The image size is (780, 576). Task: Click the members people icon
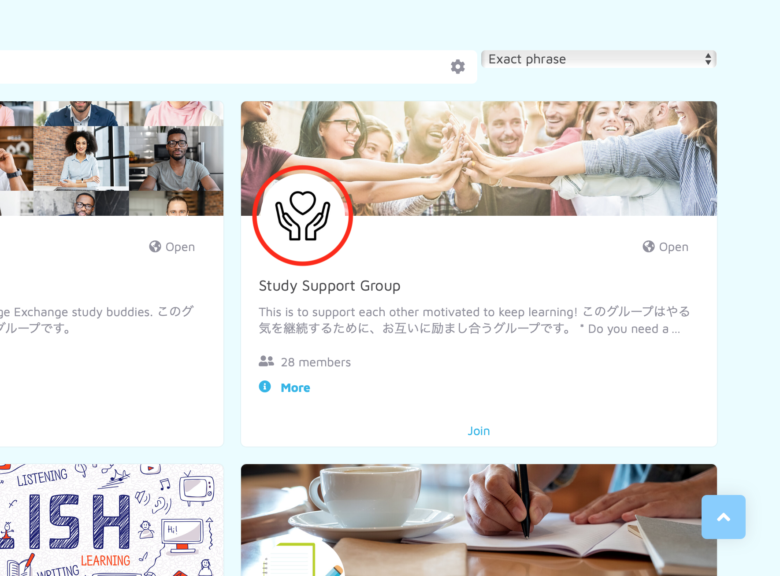coord(266,362)
